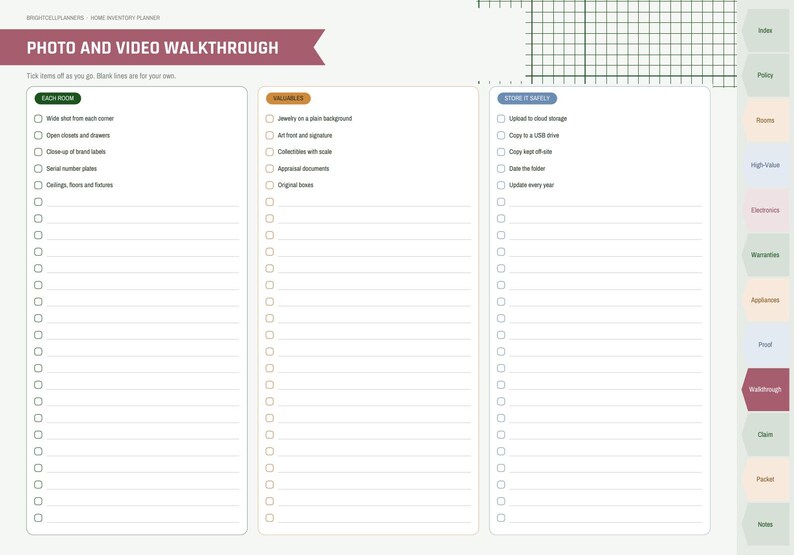Switch to the Rooms tab
This screenshot has width=794, height=555.
coord(765,120)
